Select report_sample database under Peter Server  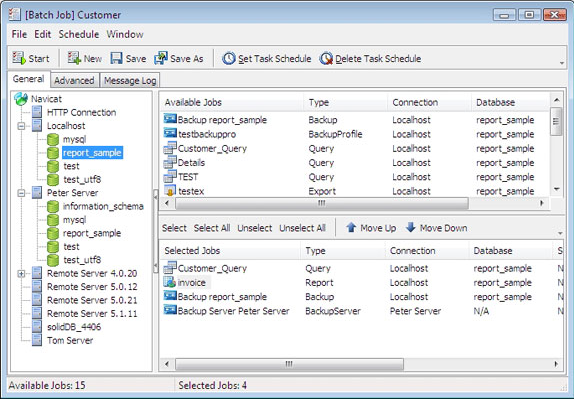point(92,233)
